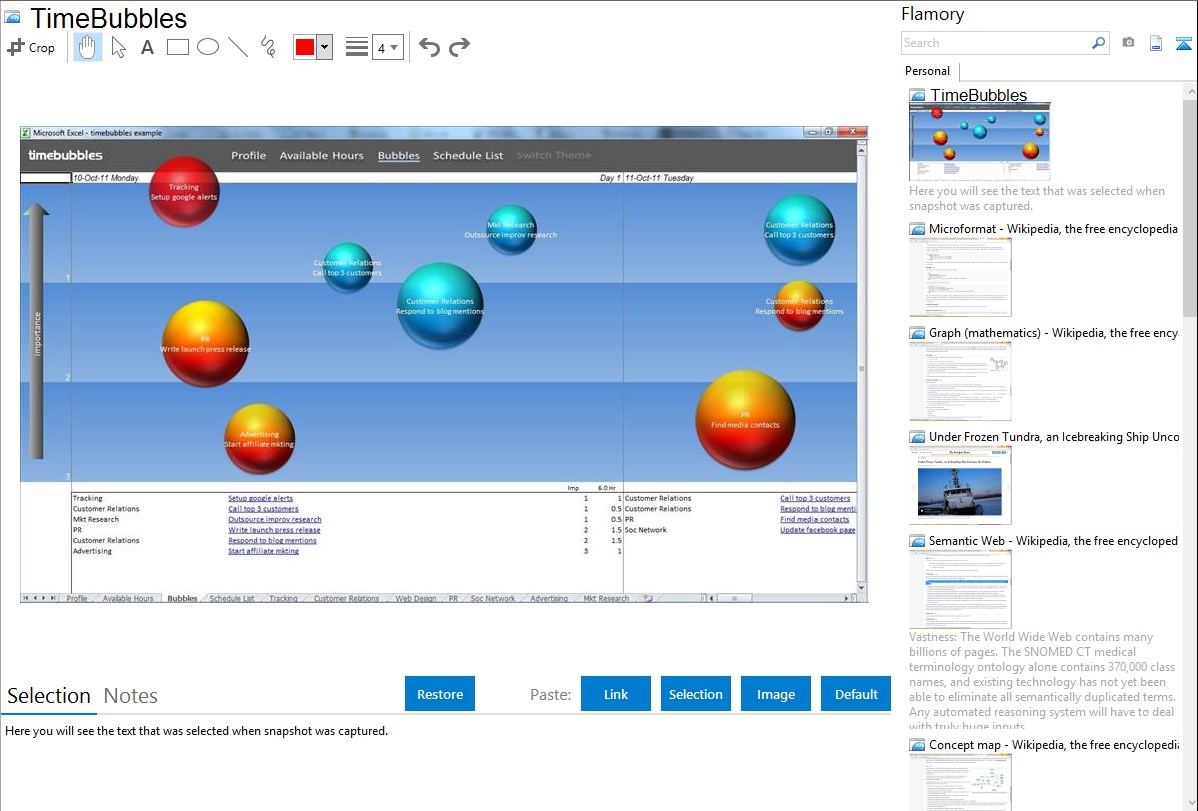Viewport: 1198px width, 811px height.
Task: Select the straight Line tool
Action: click(238, 47)
